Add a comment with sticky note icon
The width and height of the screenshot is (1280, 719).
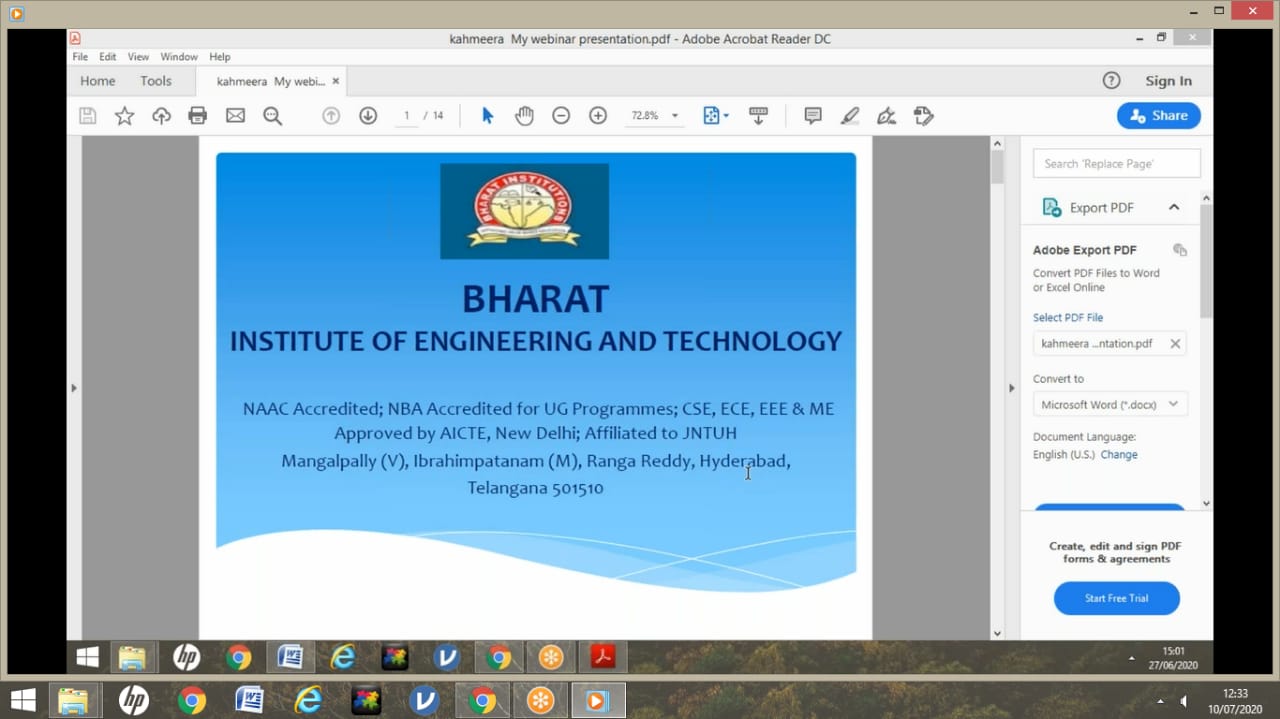[x=813, y=116]
